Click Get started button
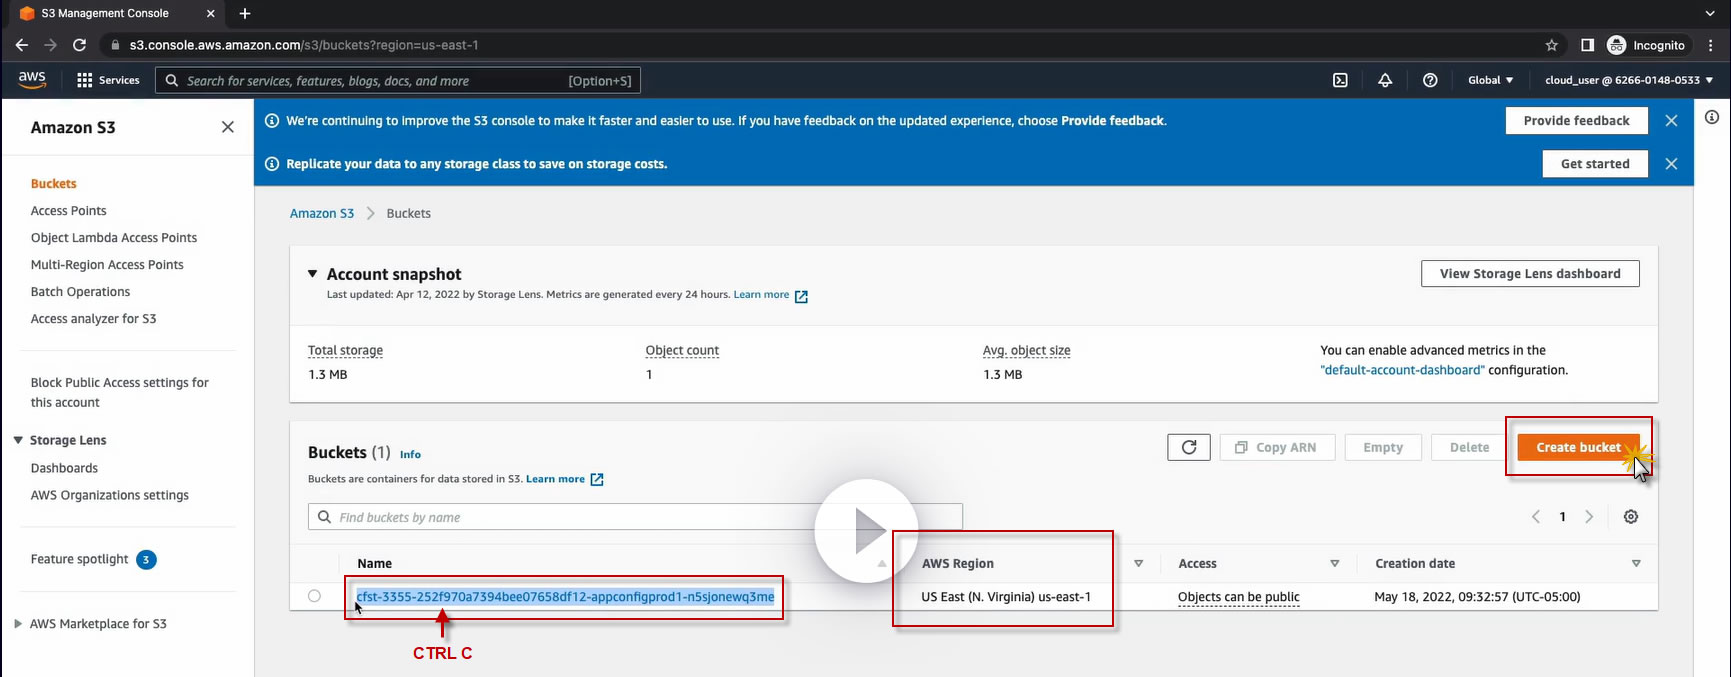Screen dimensions: 1731x677 tap(1595, 164)
